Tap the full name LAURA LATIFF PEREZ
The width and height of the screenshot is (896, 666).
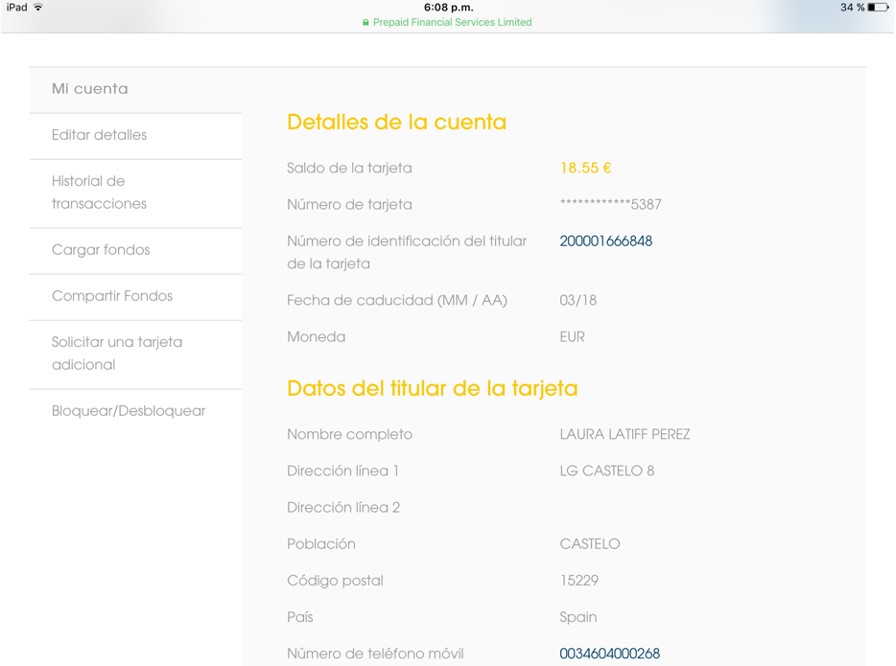[625, 434]
